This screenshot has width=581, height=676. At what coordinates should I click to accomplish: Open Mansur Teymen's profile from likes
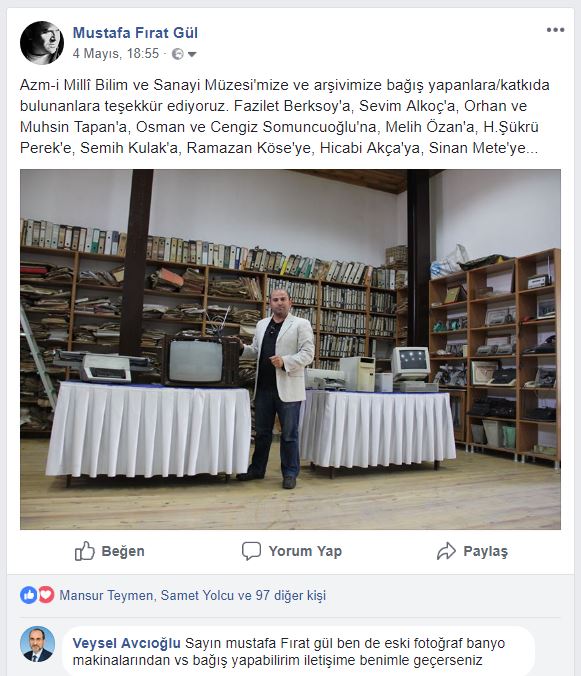106,595
